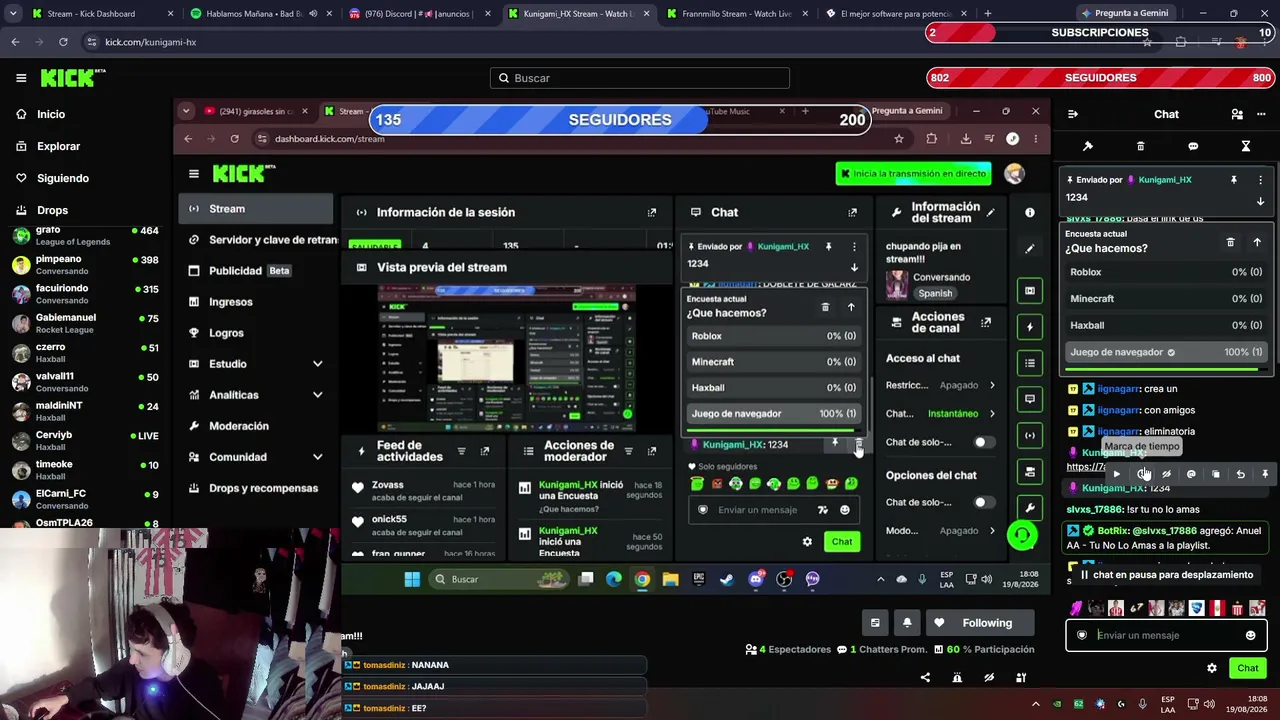Click the hourglass icon in the chat toolbar
Viewport: 1280px width, 720px height.
click(1246, 146)
